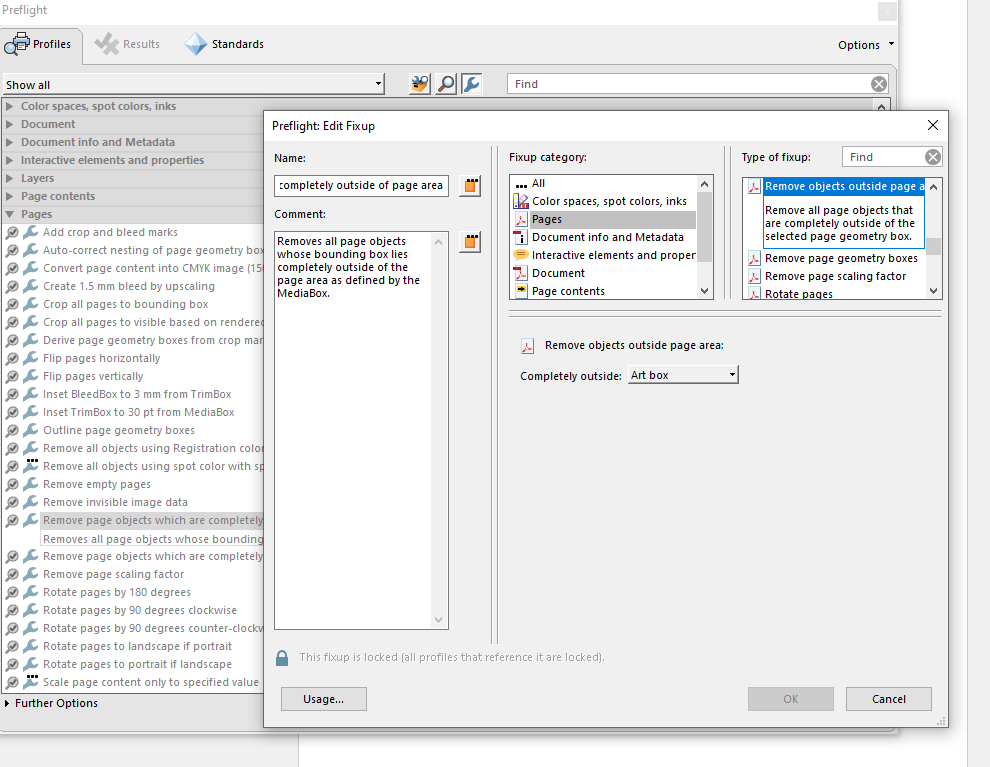Toggle check mark for Flip pages vertically
This screenshot has width=990, height=767.
point(12,377)
